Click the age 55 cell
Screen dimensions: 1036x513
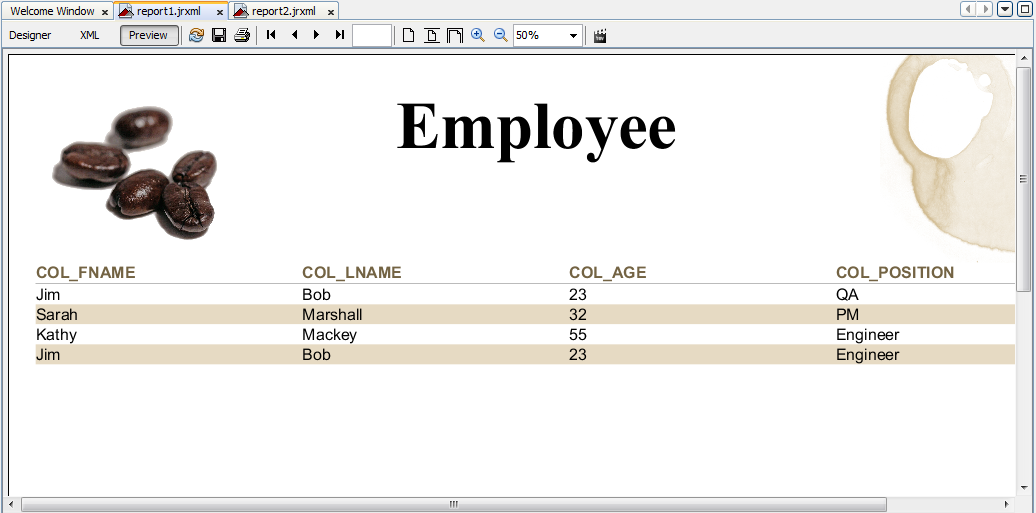pyautogui.click(x=578, y=335)
